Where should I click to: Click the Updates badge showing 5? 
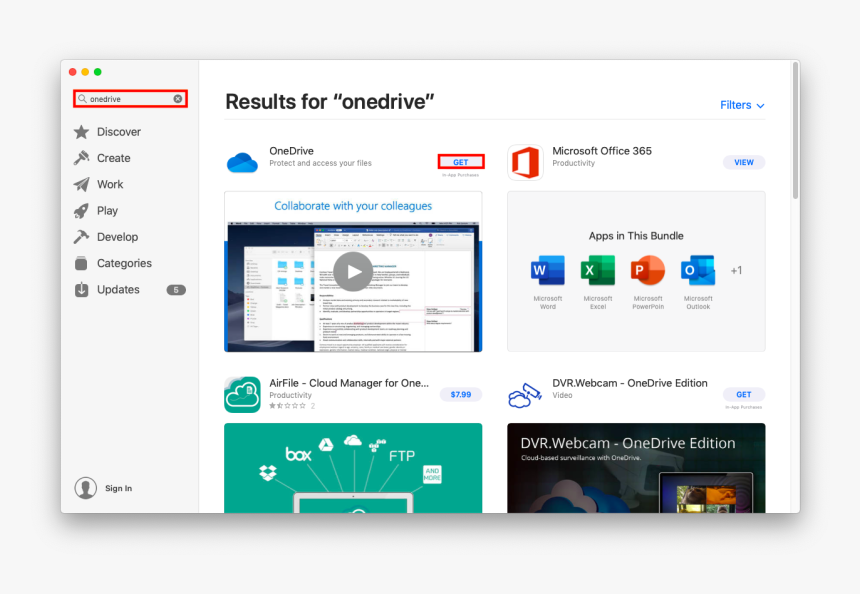pos(176,290)
